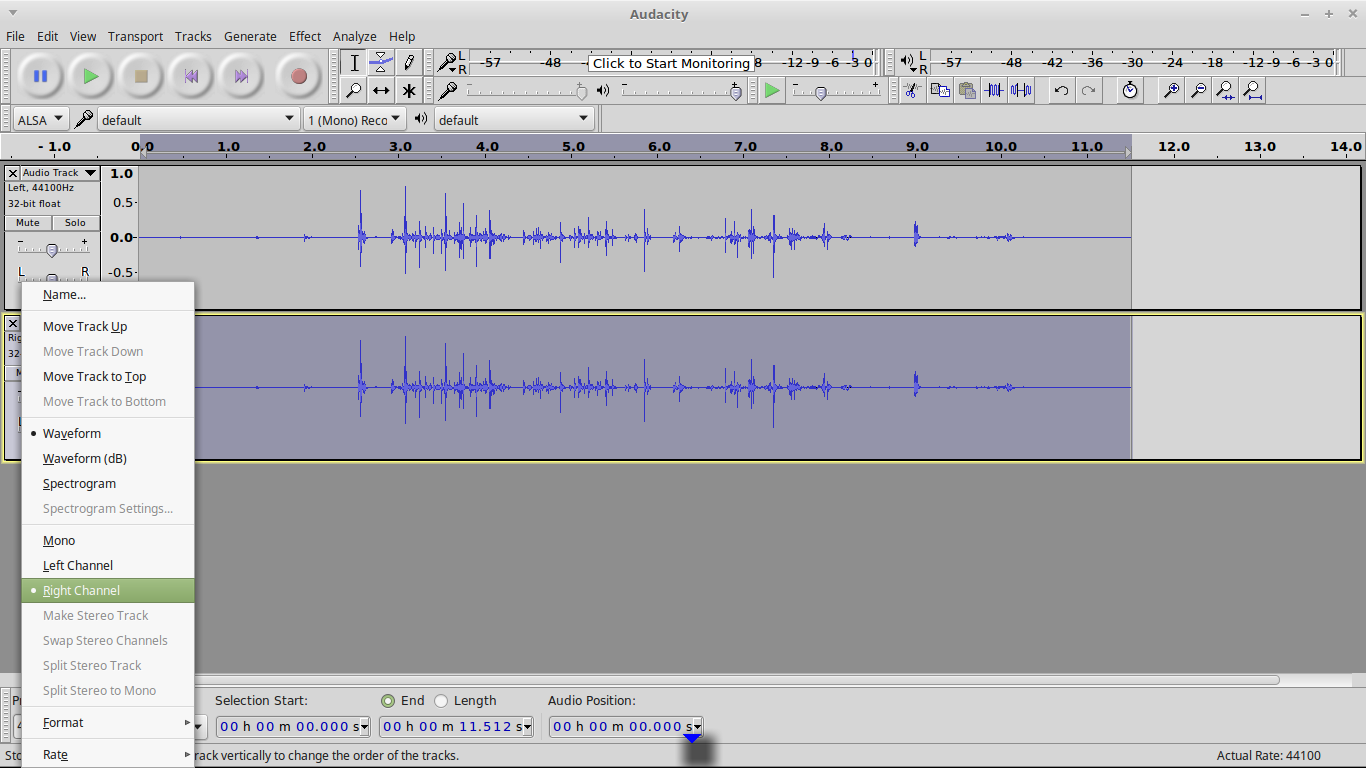
Task: Select the pencil Draw tool
Action: point(408,63)
